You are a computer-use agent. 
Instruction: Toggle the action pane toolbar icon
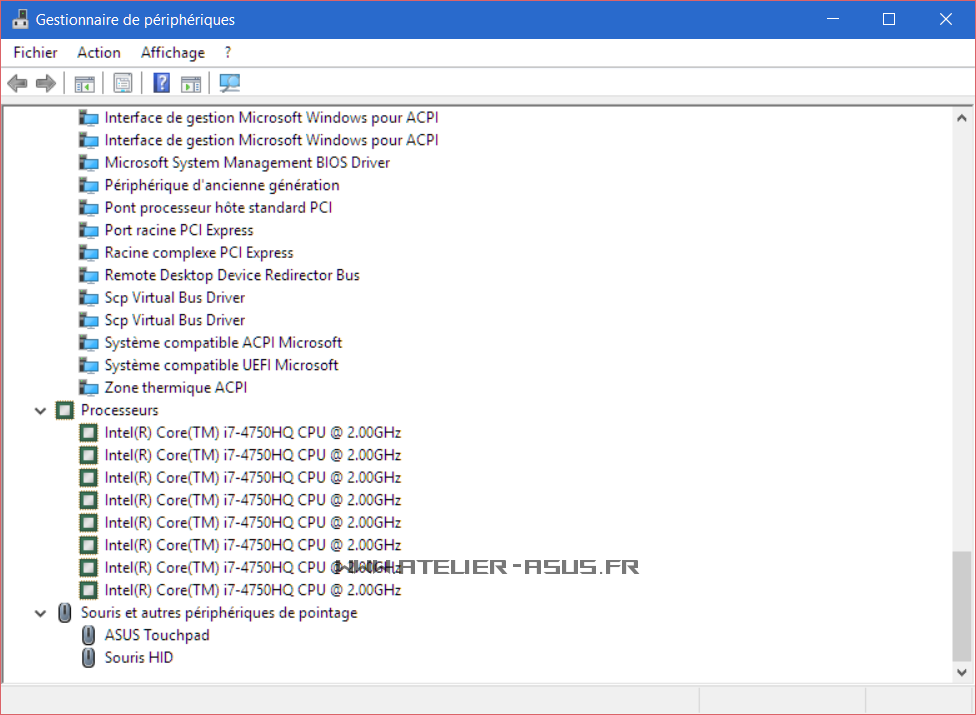click(191, 83)
